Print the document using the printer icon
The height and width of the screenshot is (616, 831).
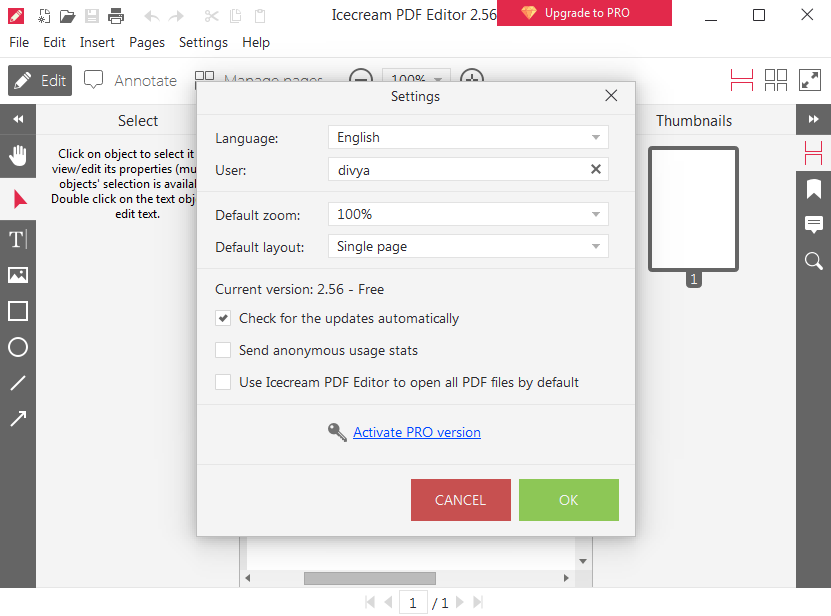tap(116, 16)
